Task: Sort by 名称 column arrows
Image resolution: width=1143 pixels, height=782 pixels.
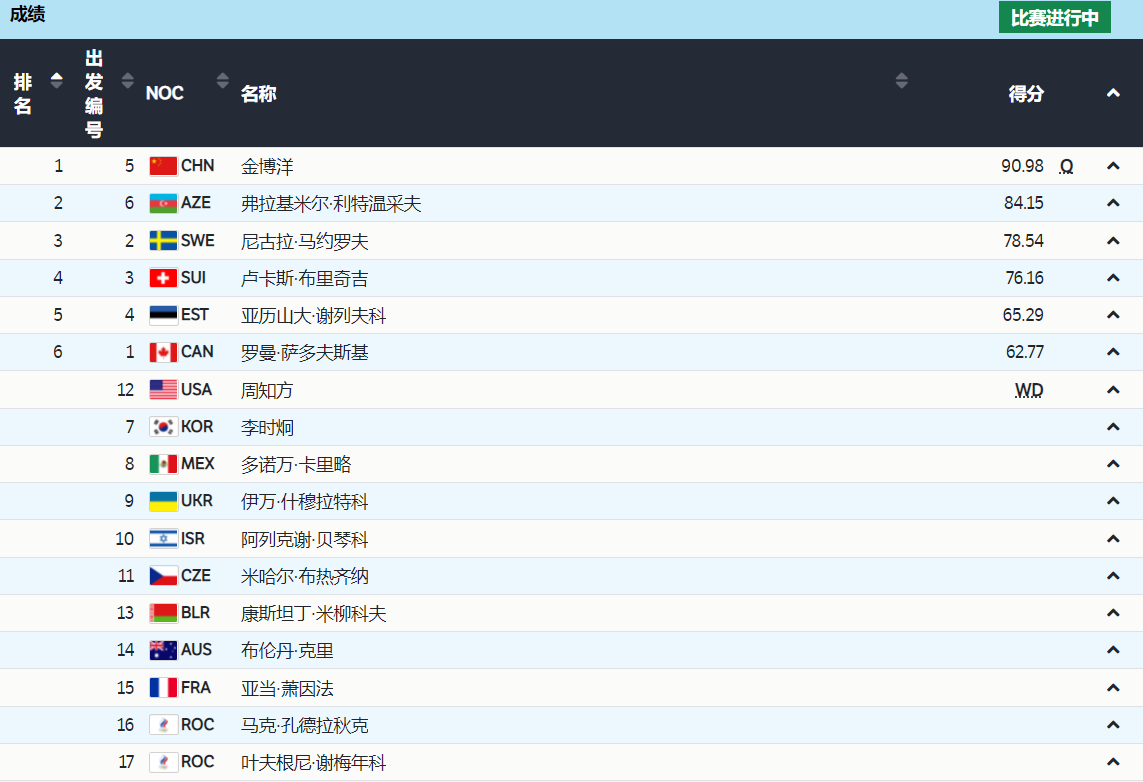Action: (901, 80)
